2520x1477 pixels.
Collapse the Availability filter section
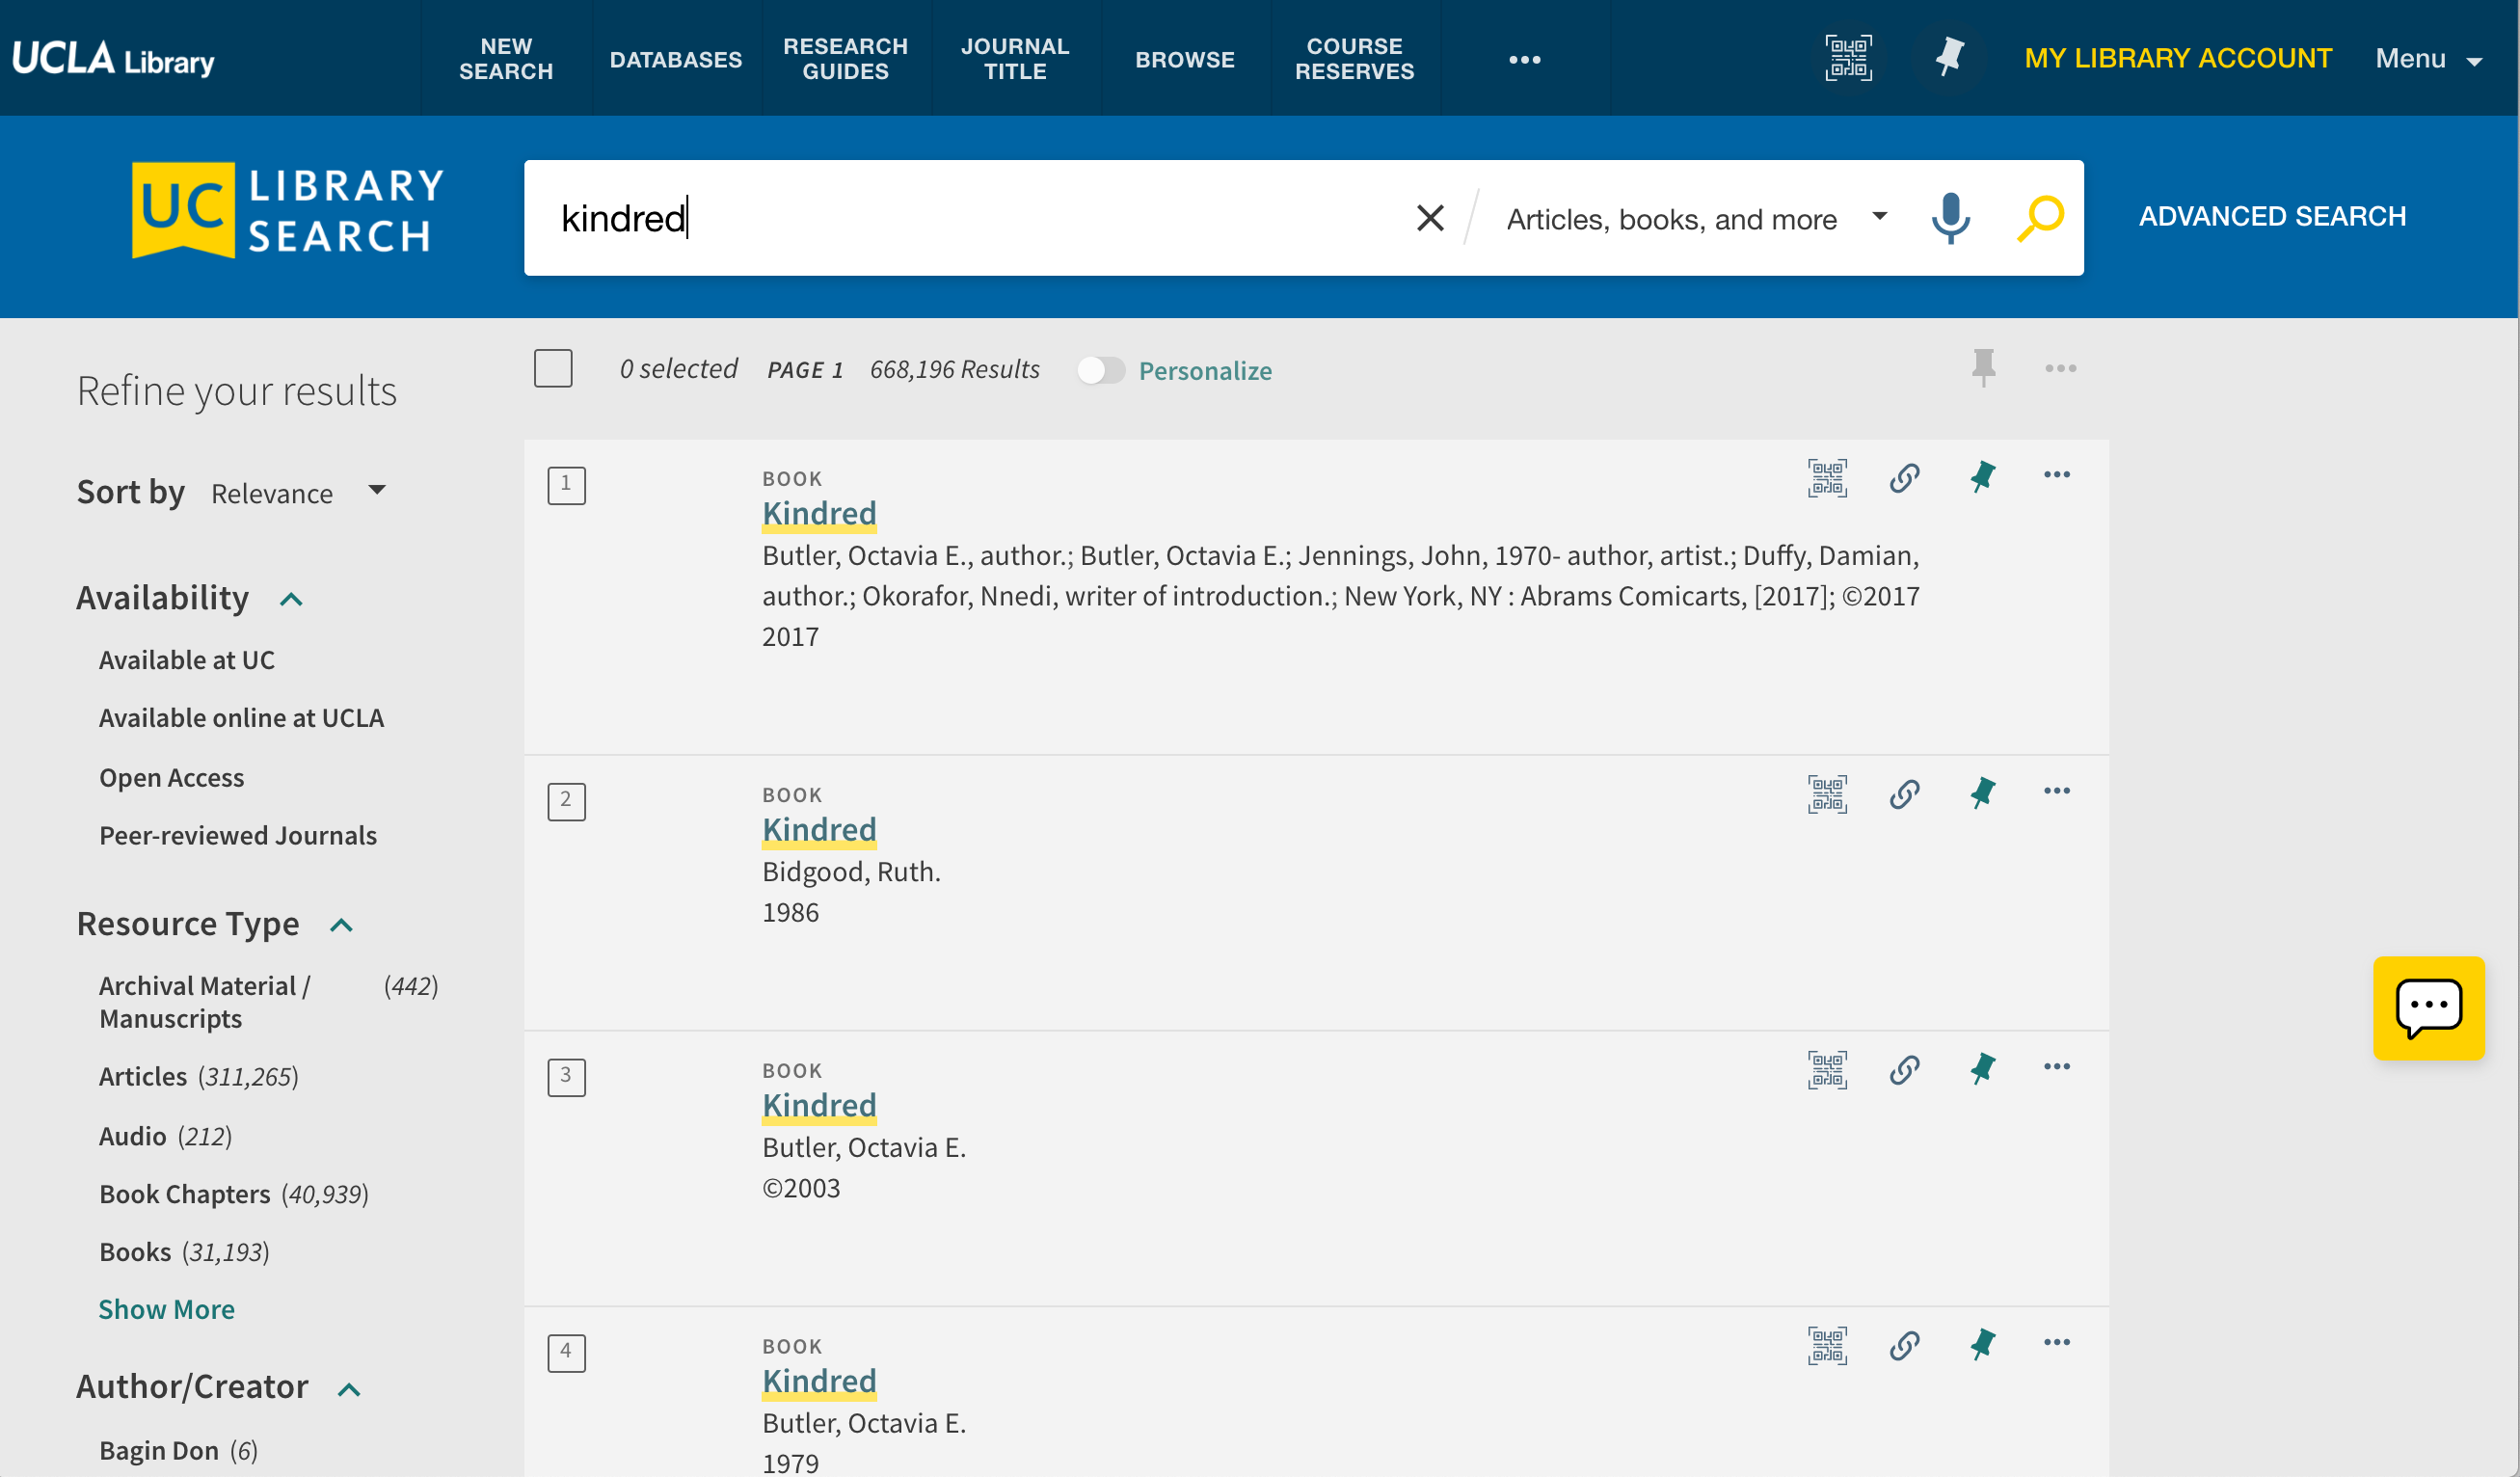tap(291, 599)
